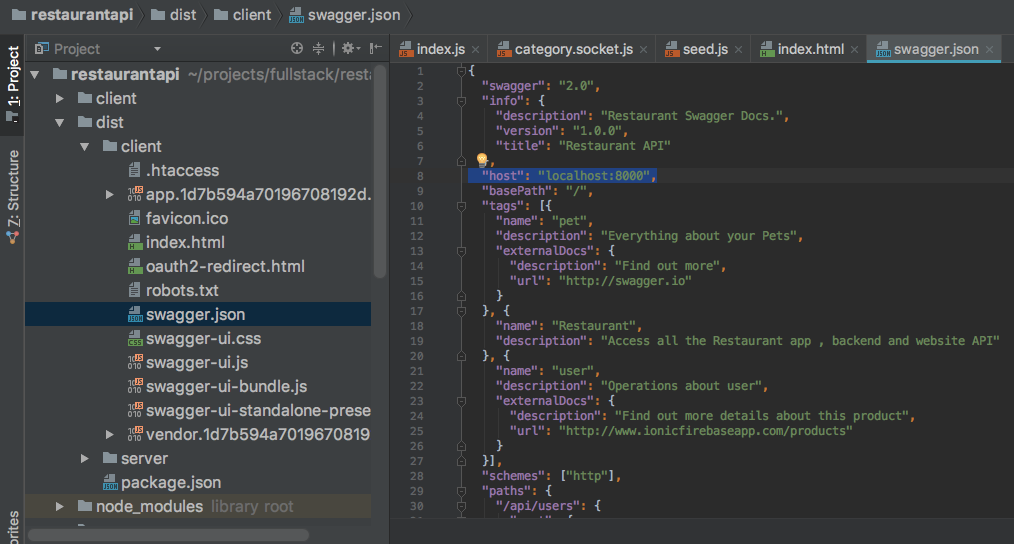1014x544 pixels.
Task: Close the index.js tab
Action: (x=476, y=50)
